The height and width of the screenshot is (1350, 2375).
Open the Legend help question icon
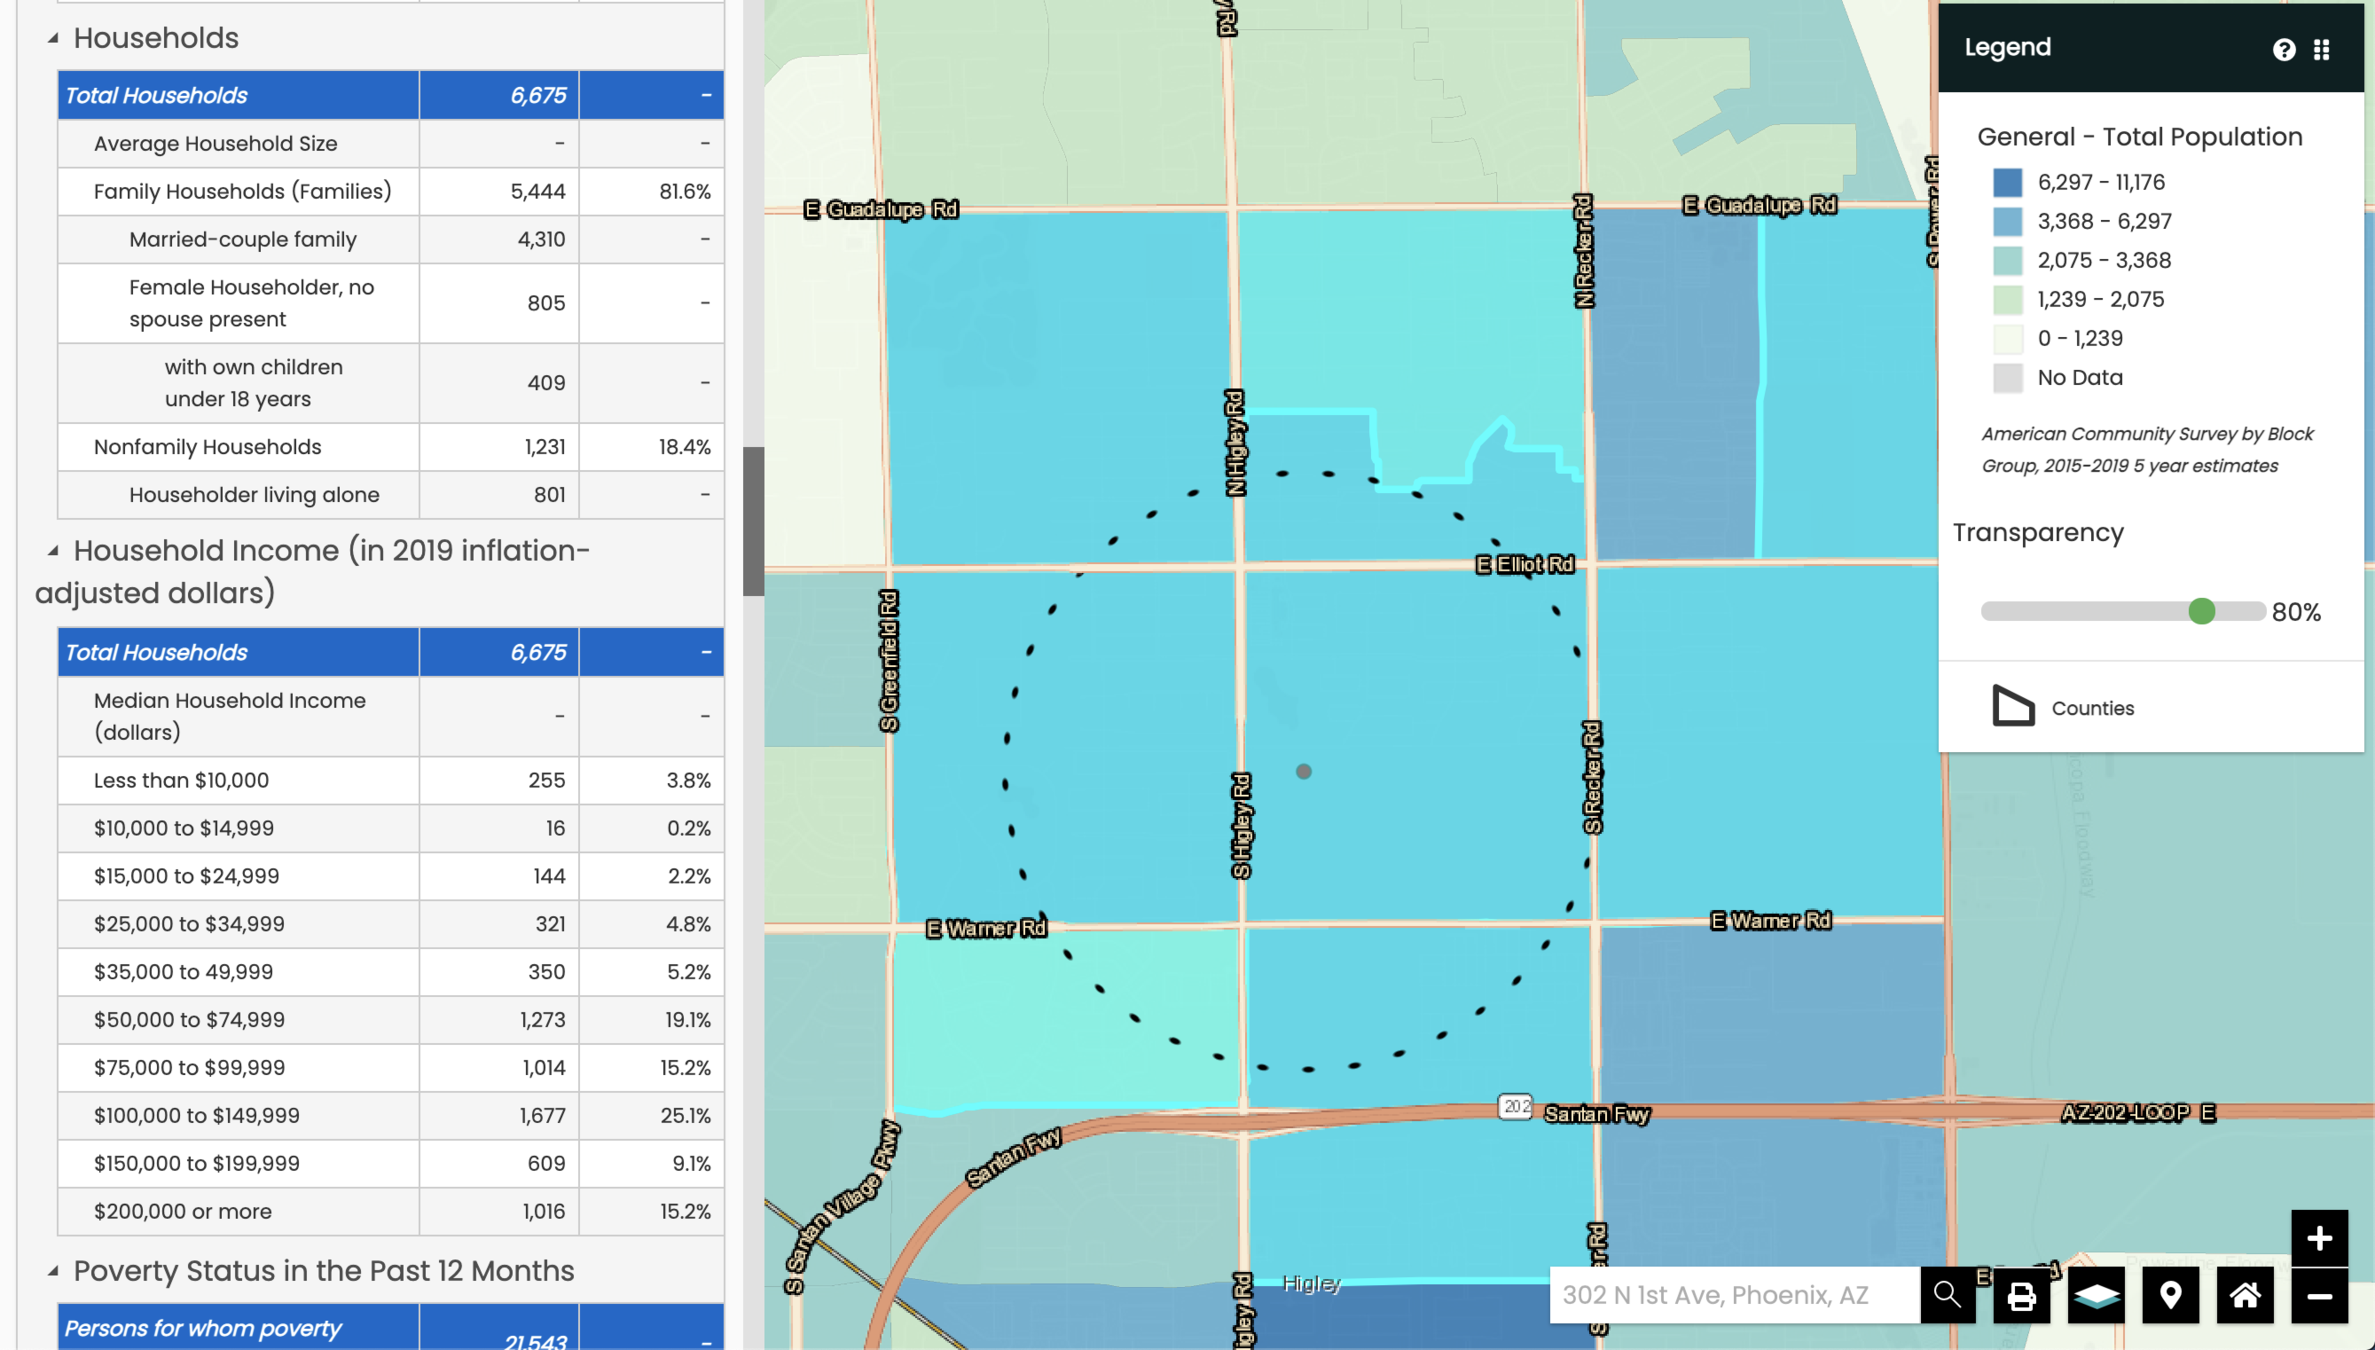pyautogui.click(x=2283, y=50)
